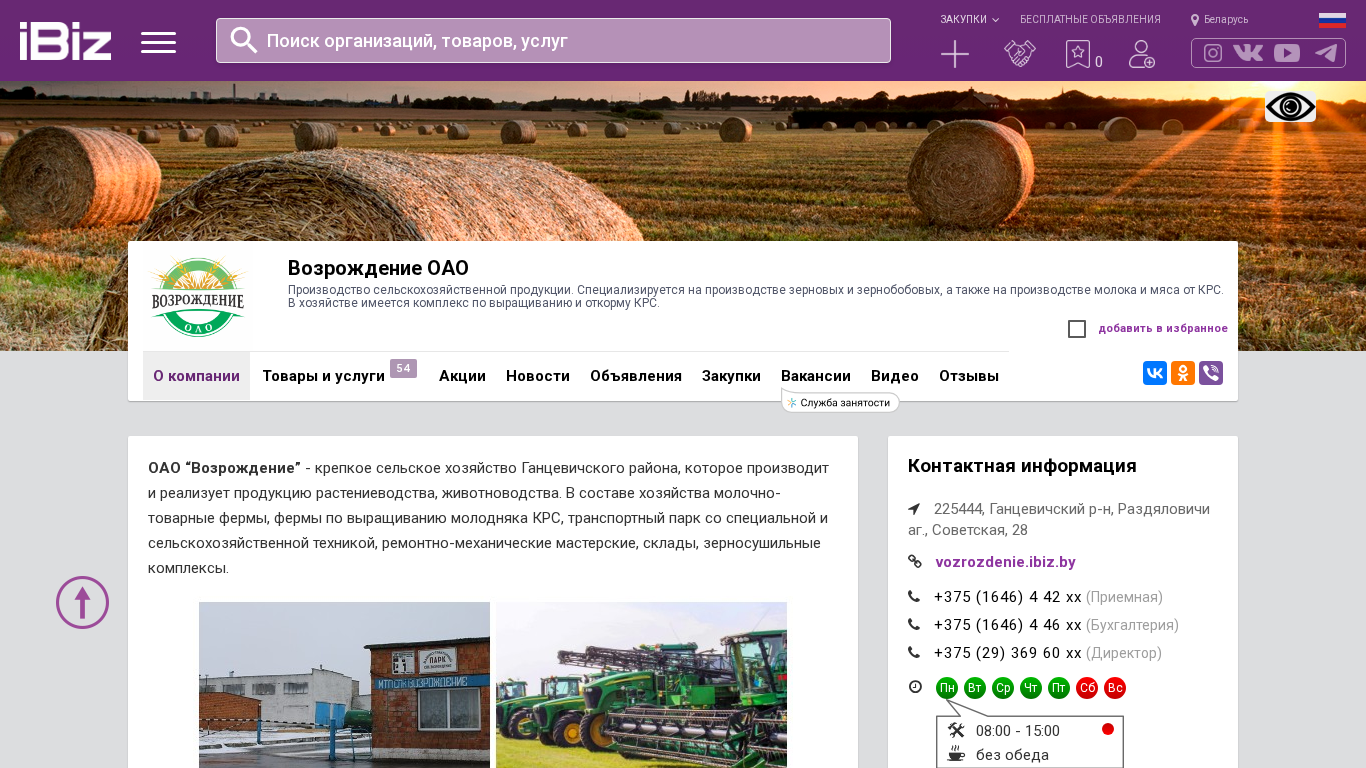Click the plus add icon in header
1366x768 pixels.
click(x=955, y=54)
